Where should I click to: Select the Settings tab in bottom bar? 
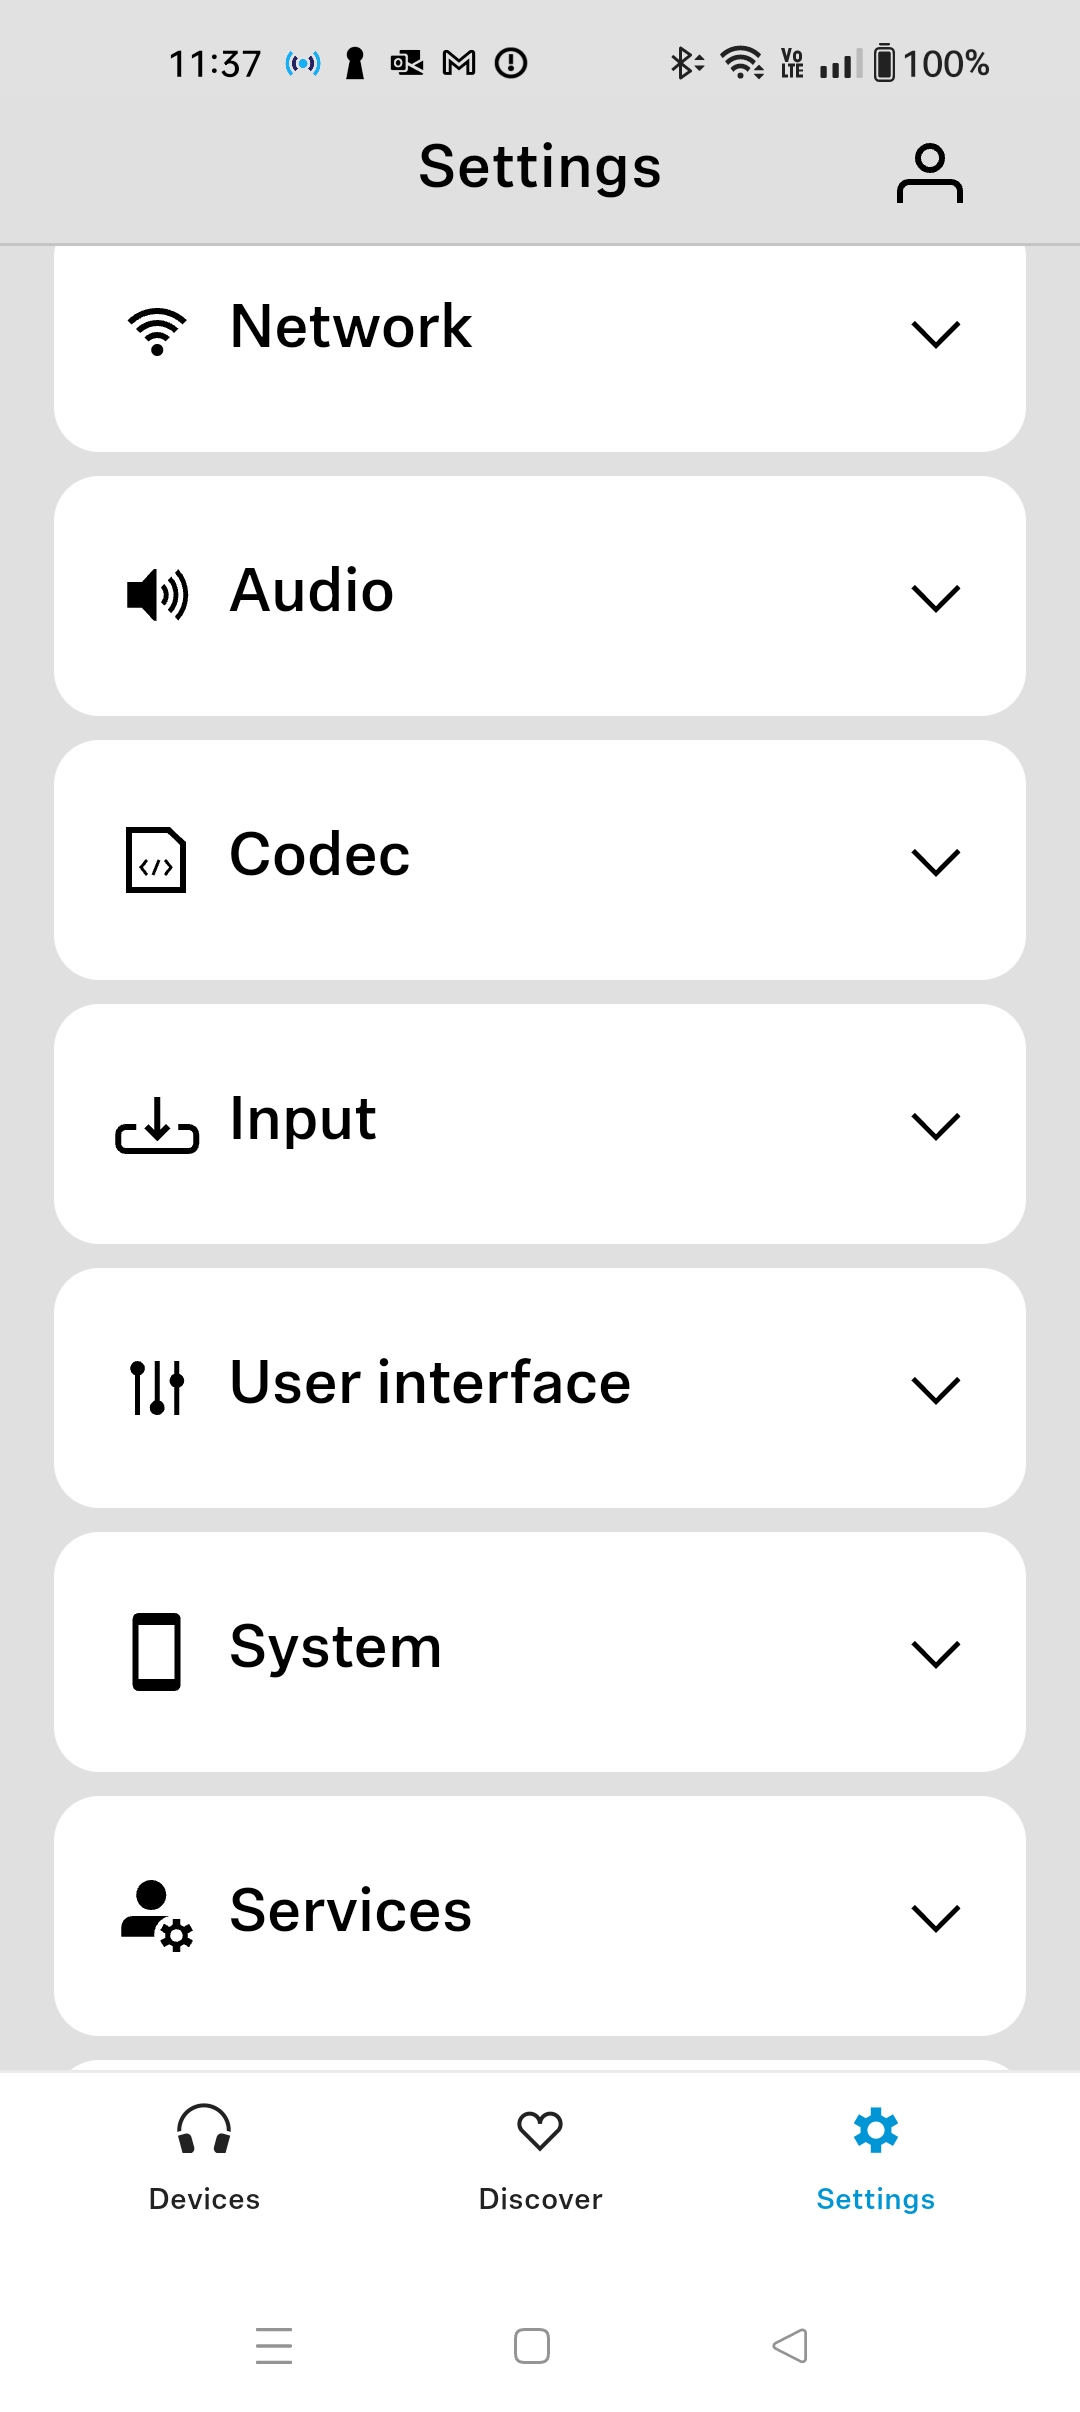pyautogui.click(x=875, y=2155)
